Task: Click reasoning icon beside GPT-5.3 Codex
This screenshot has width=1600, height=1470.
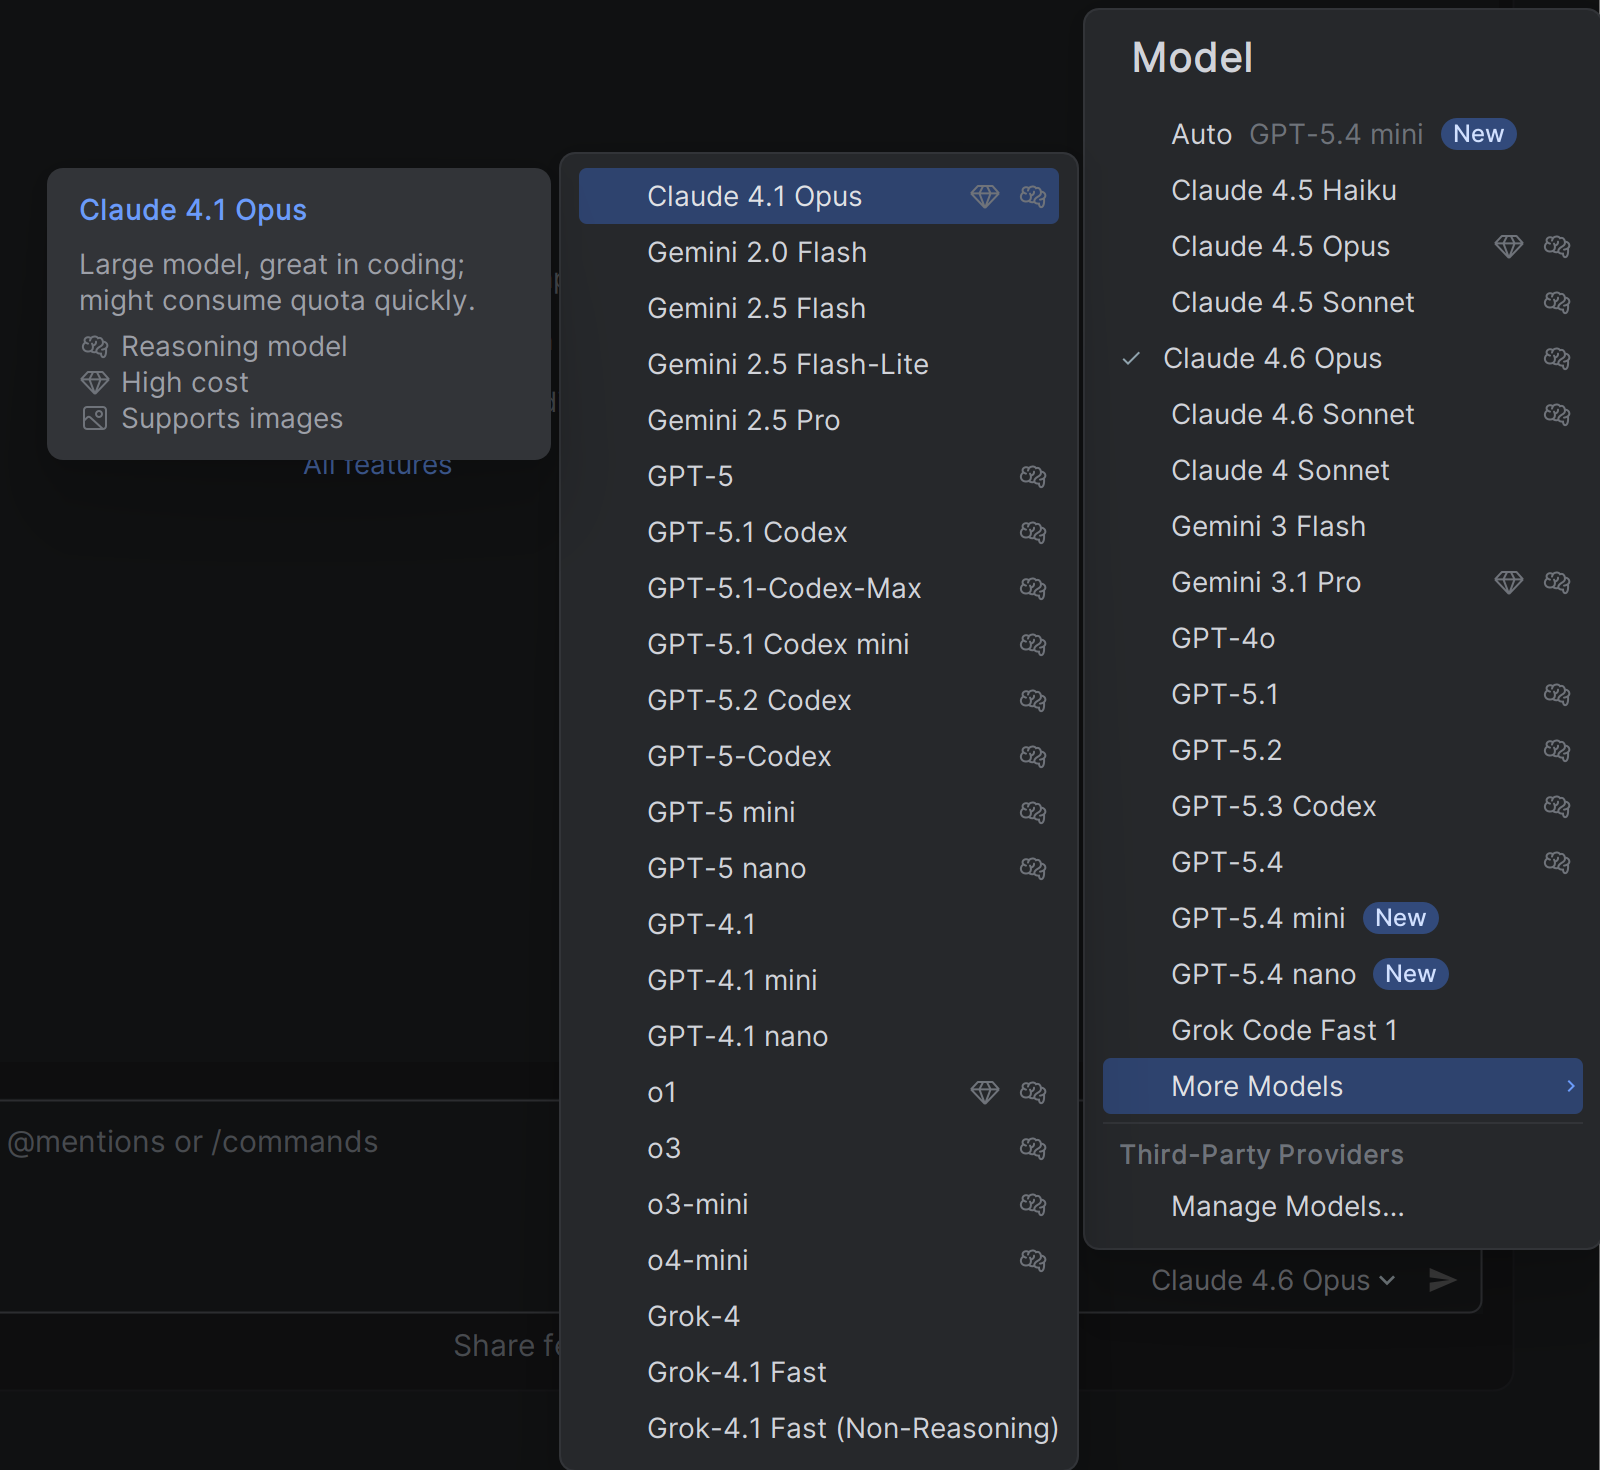Action: coord(1557,806)
